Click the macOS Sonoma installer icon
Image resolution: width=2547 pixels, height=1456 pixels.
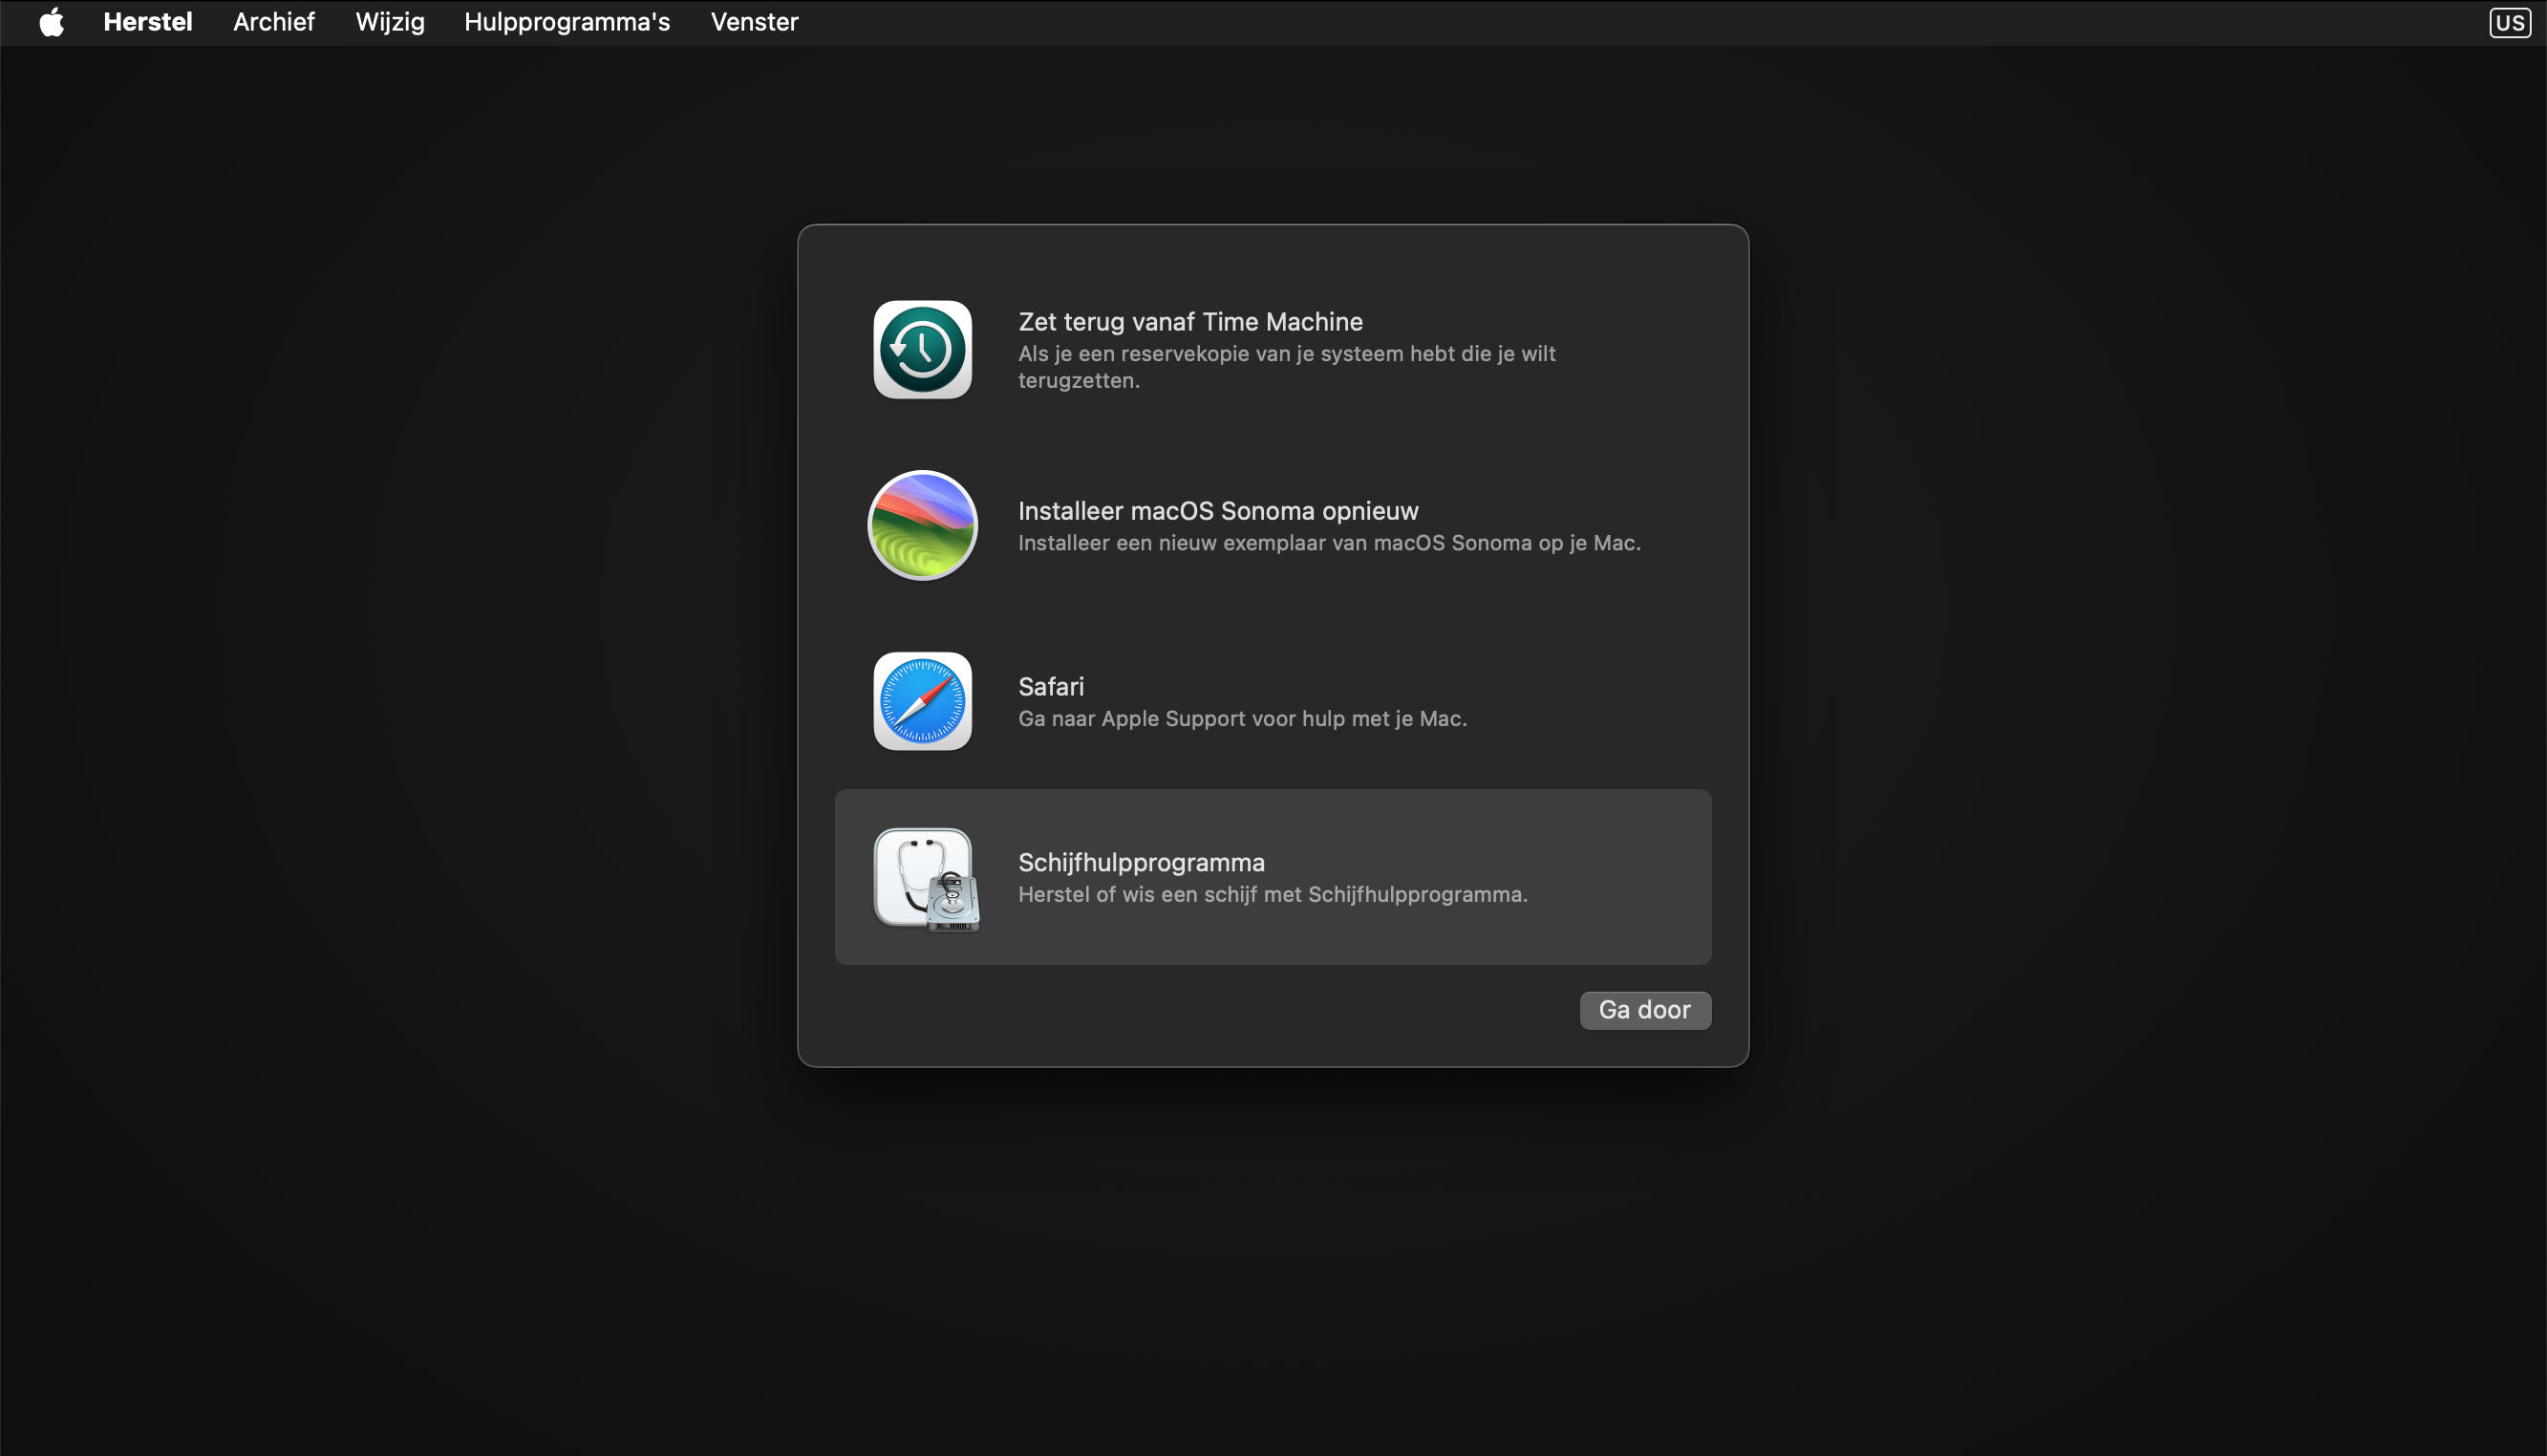click(922, 525)
